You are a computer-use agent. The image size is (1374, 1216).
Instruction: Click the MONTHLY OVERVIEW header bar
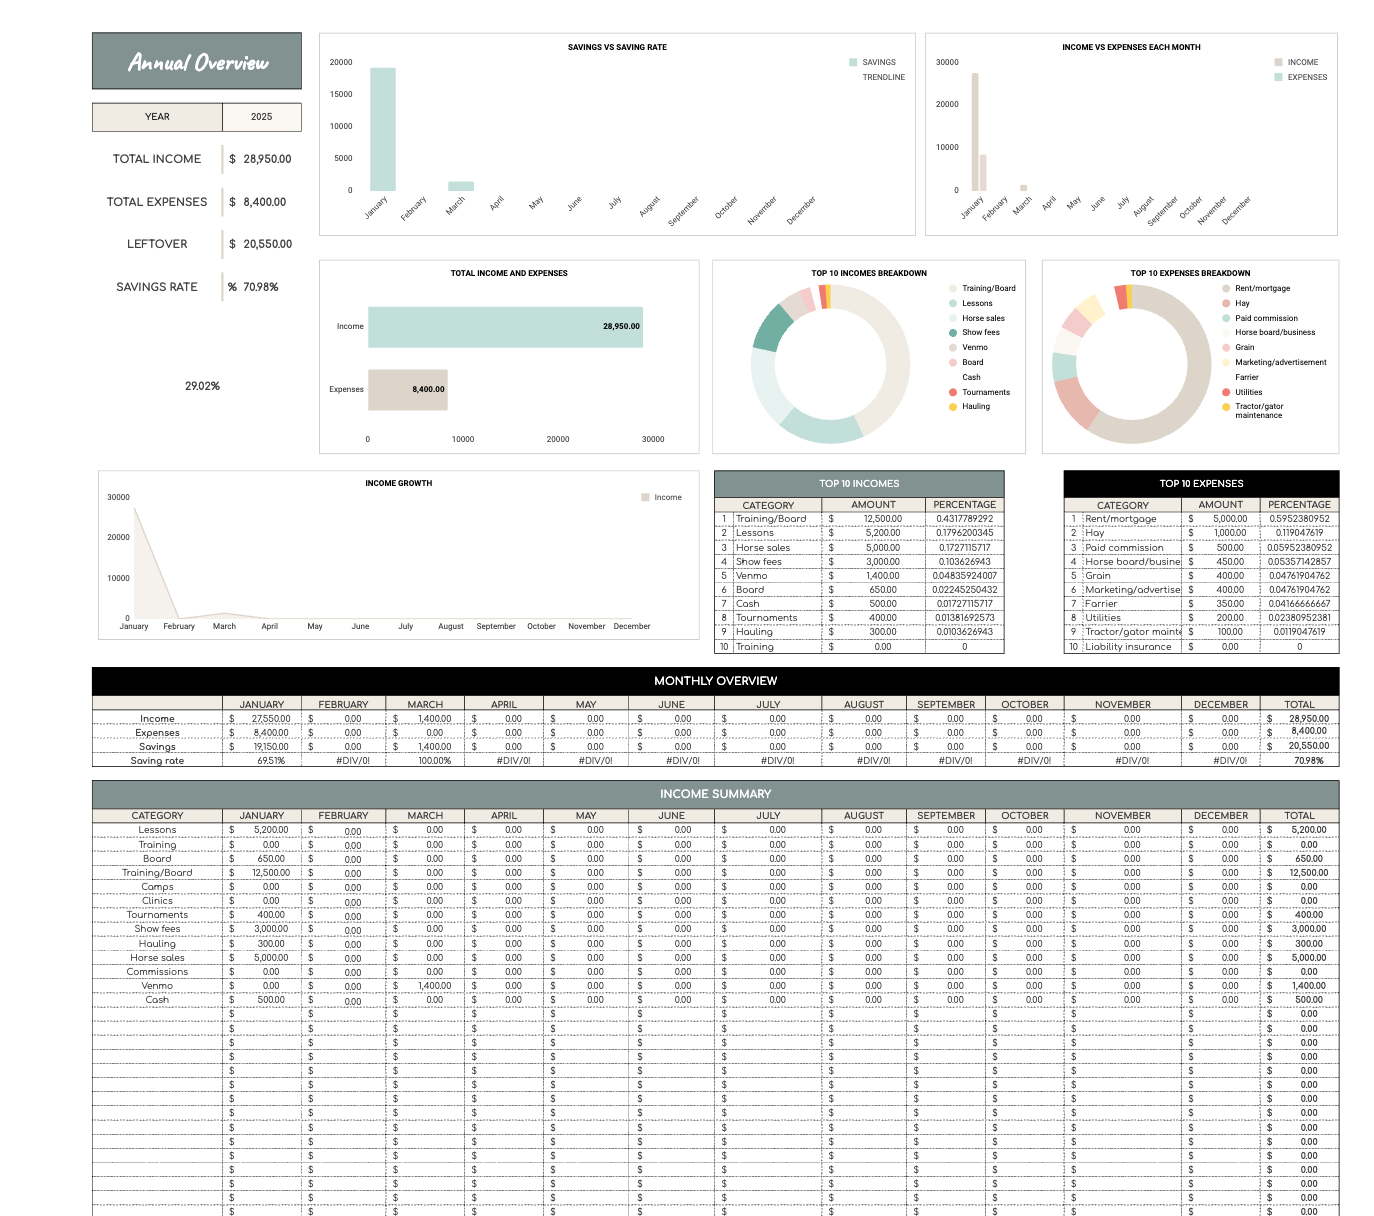pyautogui.click(x=715, y=681)
